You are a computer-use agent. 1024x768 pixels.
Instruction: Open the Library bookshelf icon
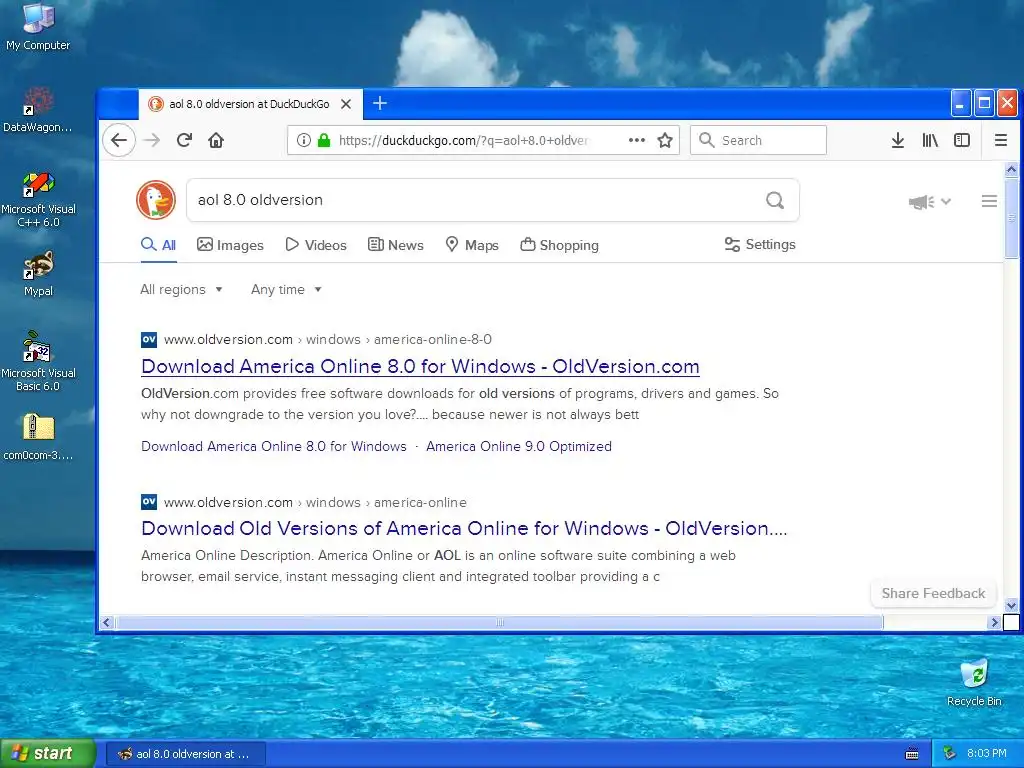tap(930, 140)
